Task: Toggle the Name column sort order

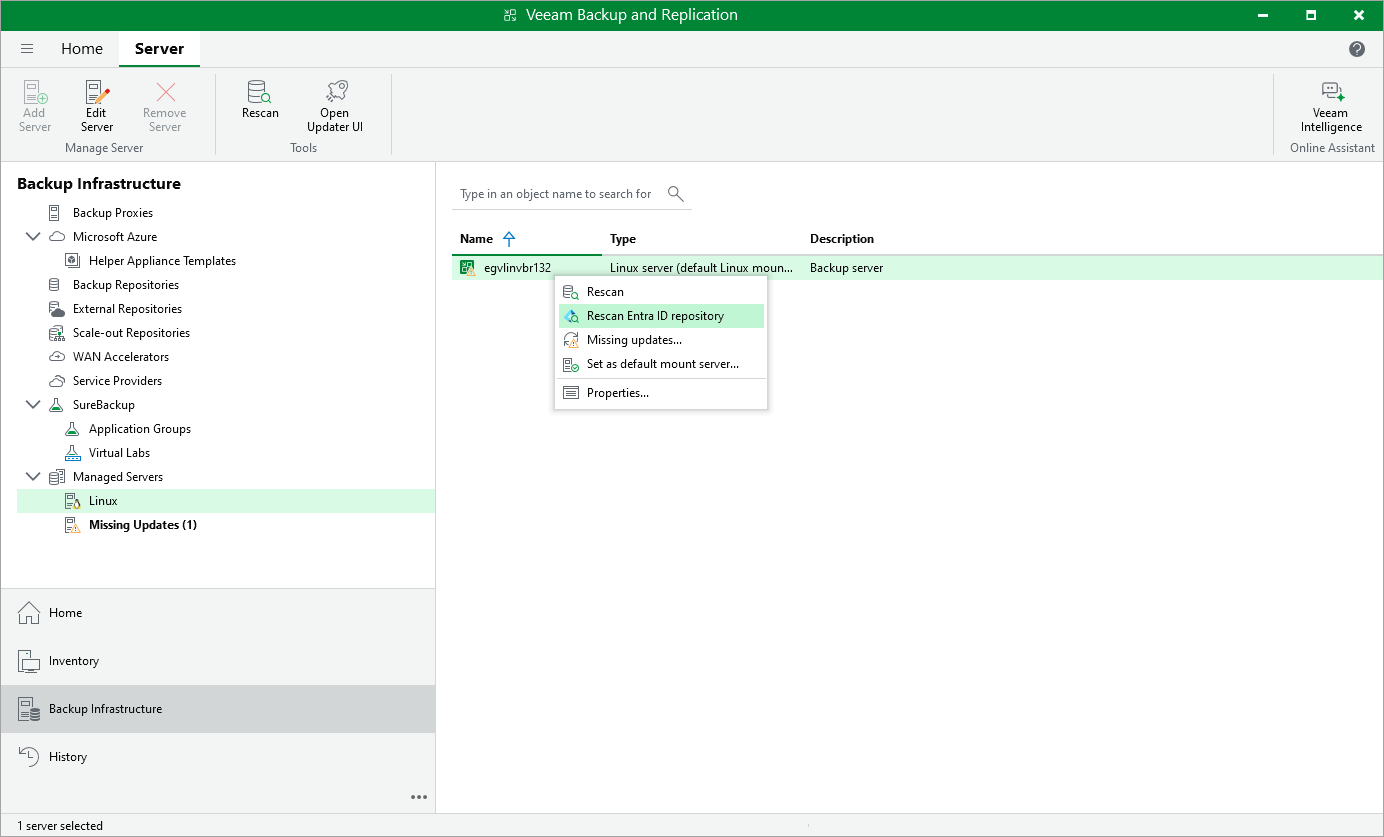Action: click(509, 238)
